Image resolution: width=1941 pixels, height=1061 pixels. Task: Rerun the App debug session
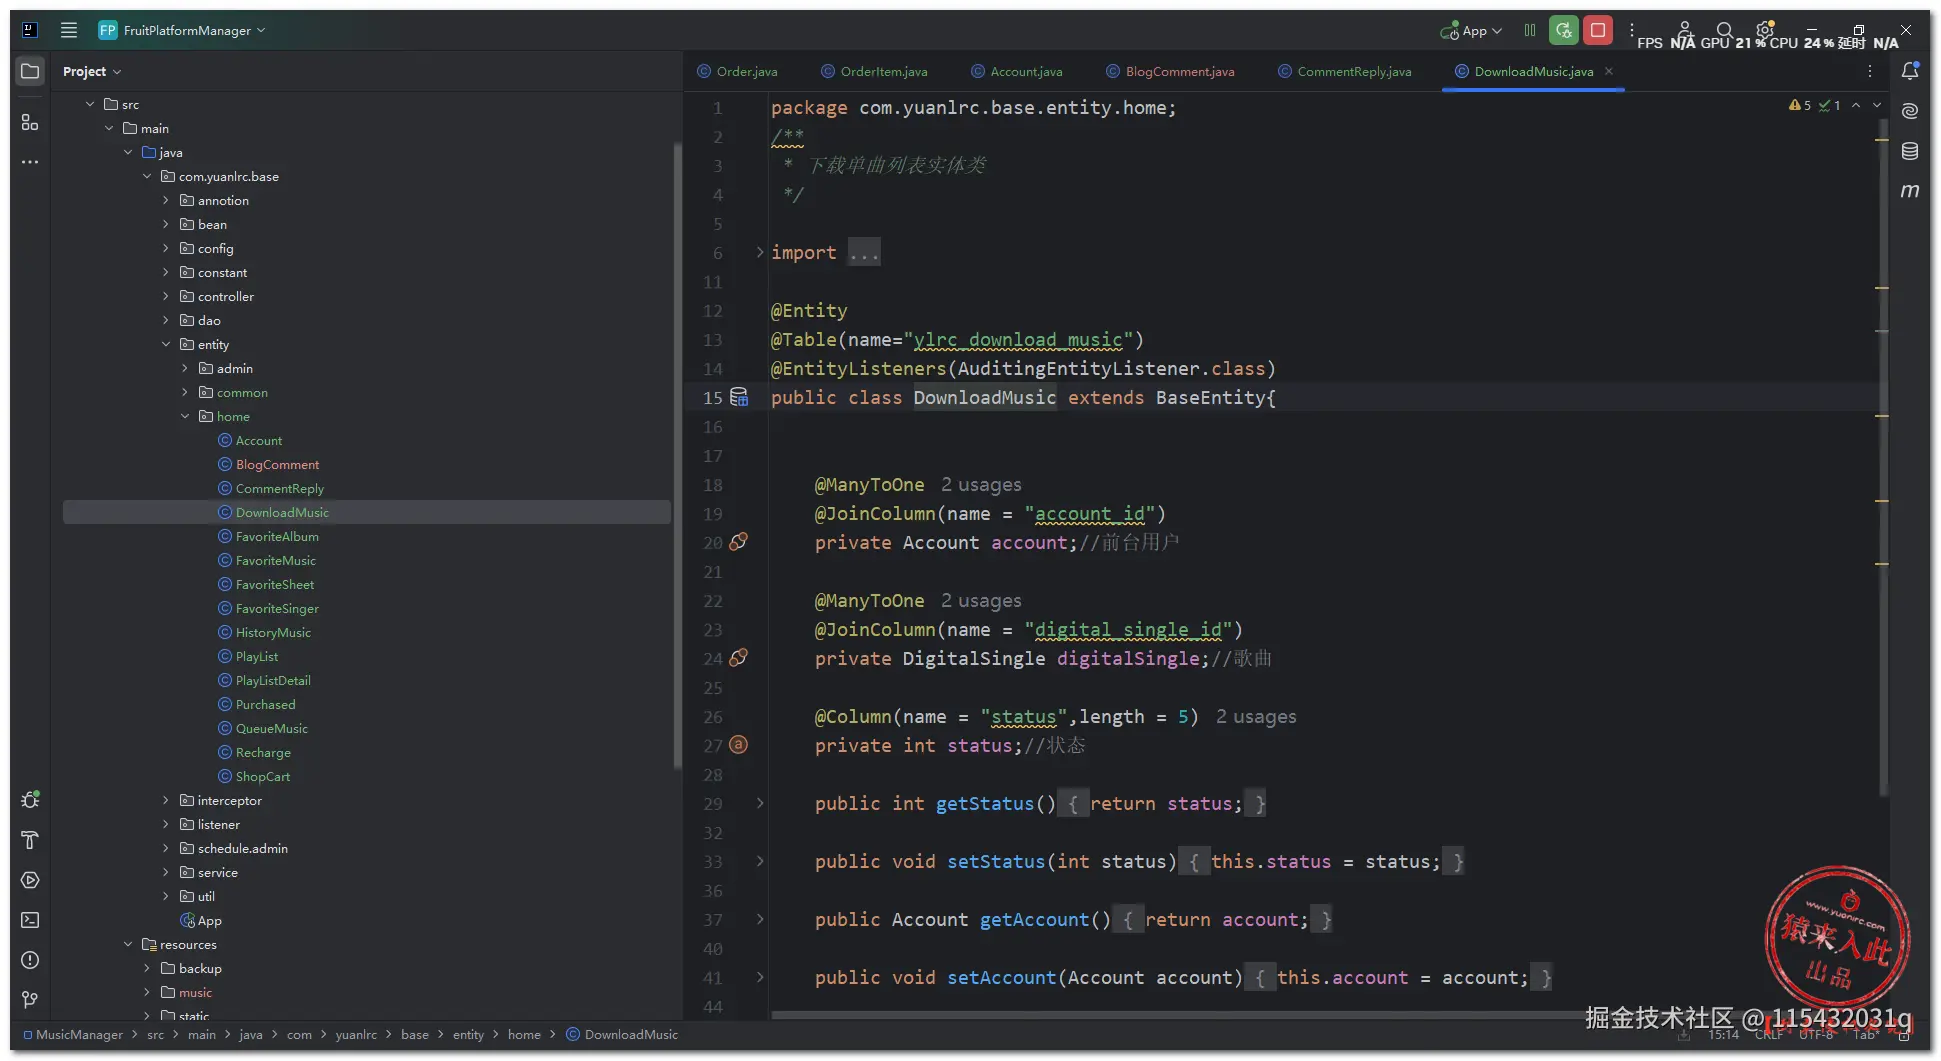[x=1564, y=30]
